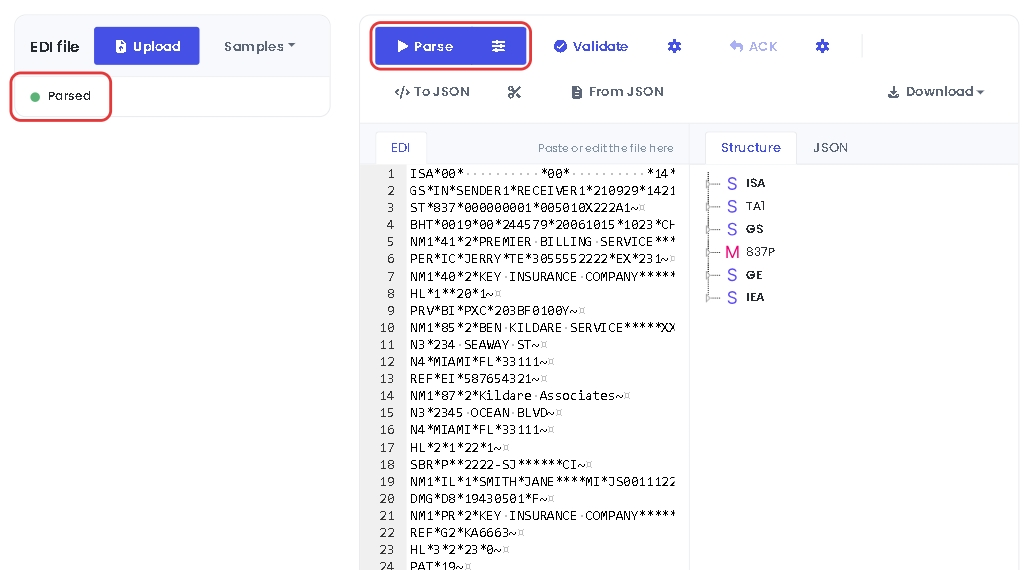This screenshot has height=570, width=1034.
Task: Click the S icon beside ISA
Action: pos(732,183)
